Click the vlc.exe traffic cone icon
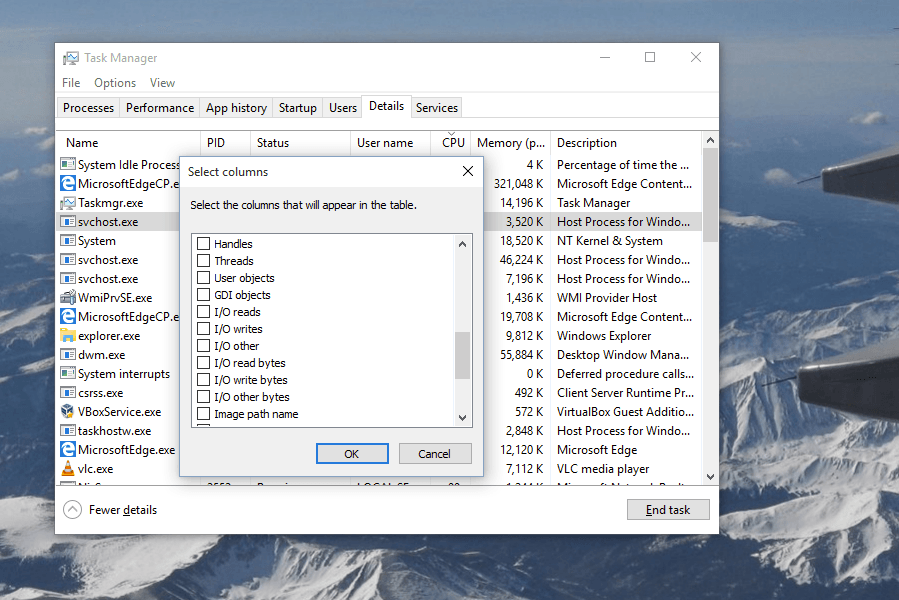899x600 pixels. (68, 469)
